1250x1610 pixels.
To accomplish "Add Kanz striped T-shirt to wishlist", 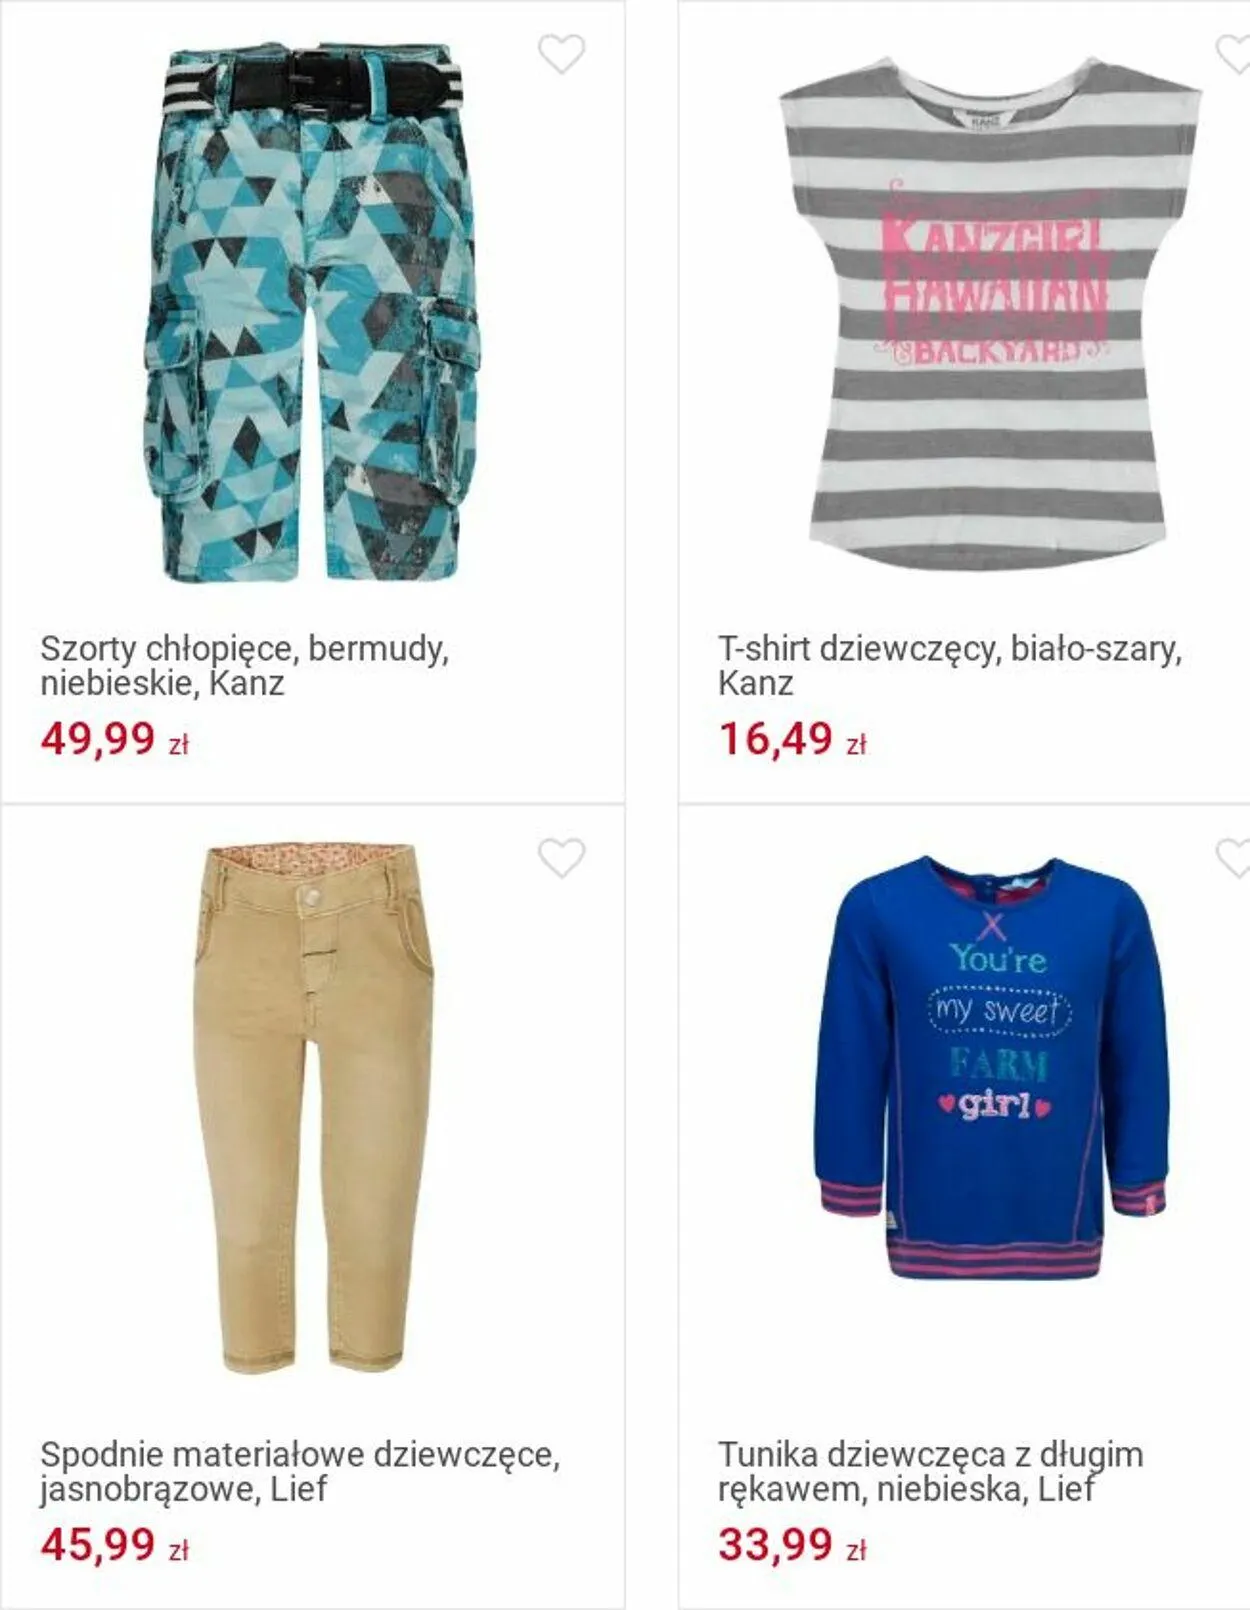I will click(x=1233, y=54).
